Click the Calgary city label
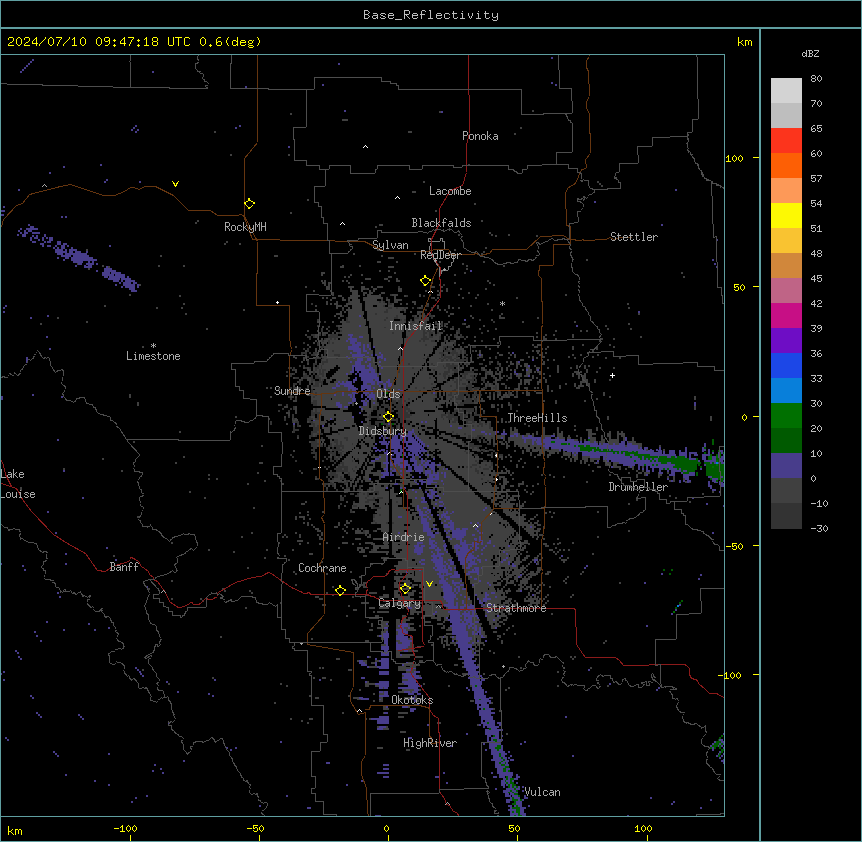The width and height of the screenshot is (862, 842). pos(400,603)
